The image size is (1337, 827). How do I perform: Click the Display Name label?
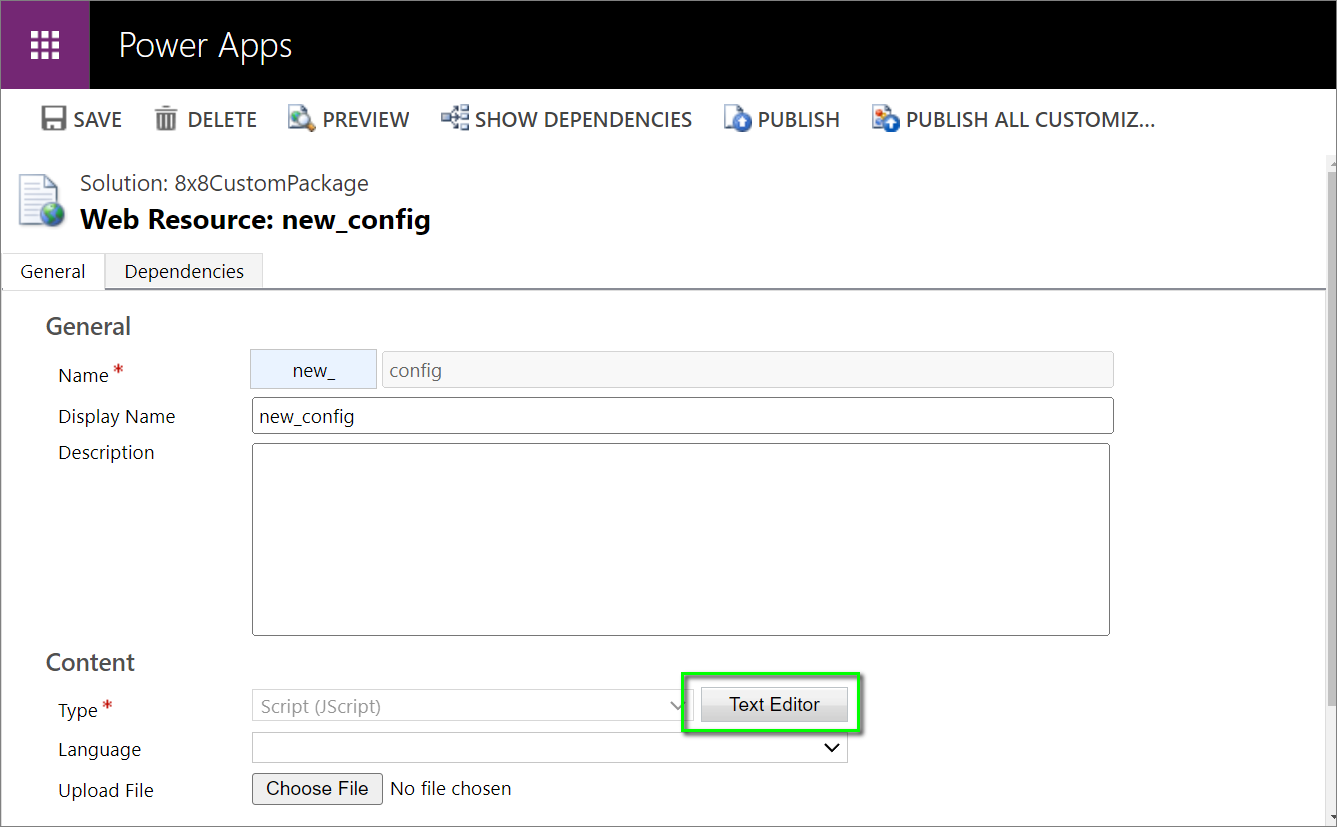click(117, 417)
